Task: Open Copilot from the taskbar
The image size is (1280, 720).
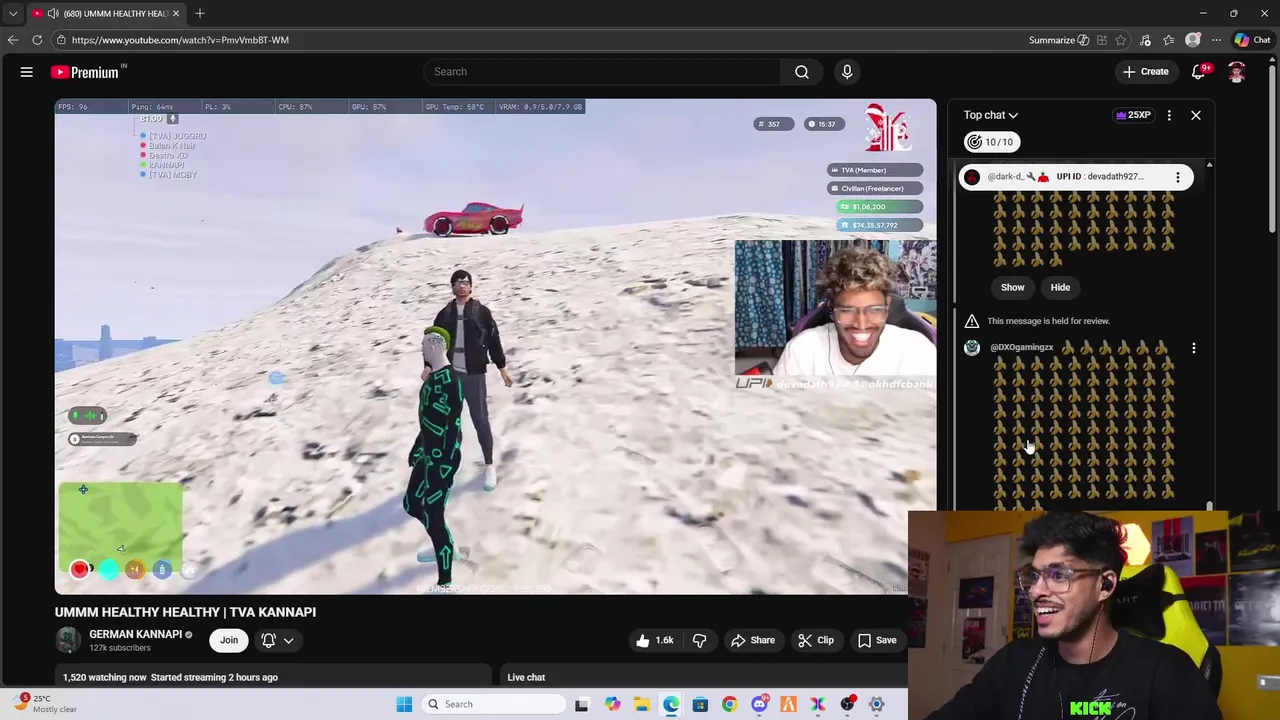Action: point(612,704)
